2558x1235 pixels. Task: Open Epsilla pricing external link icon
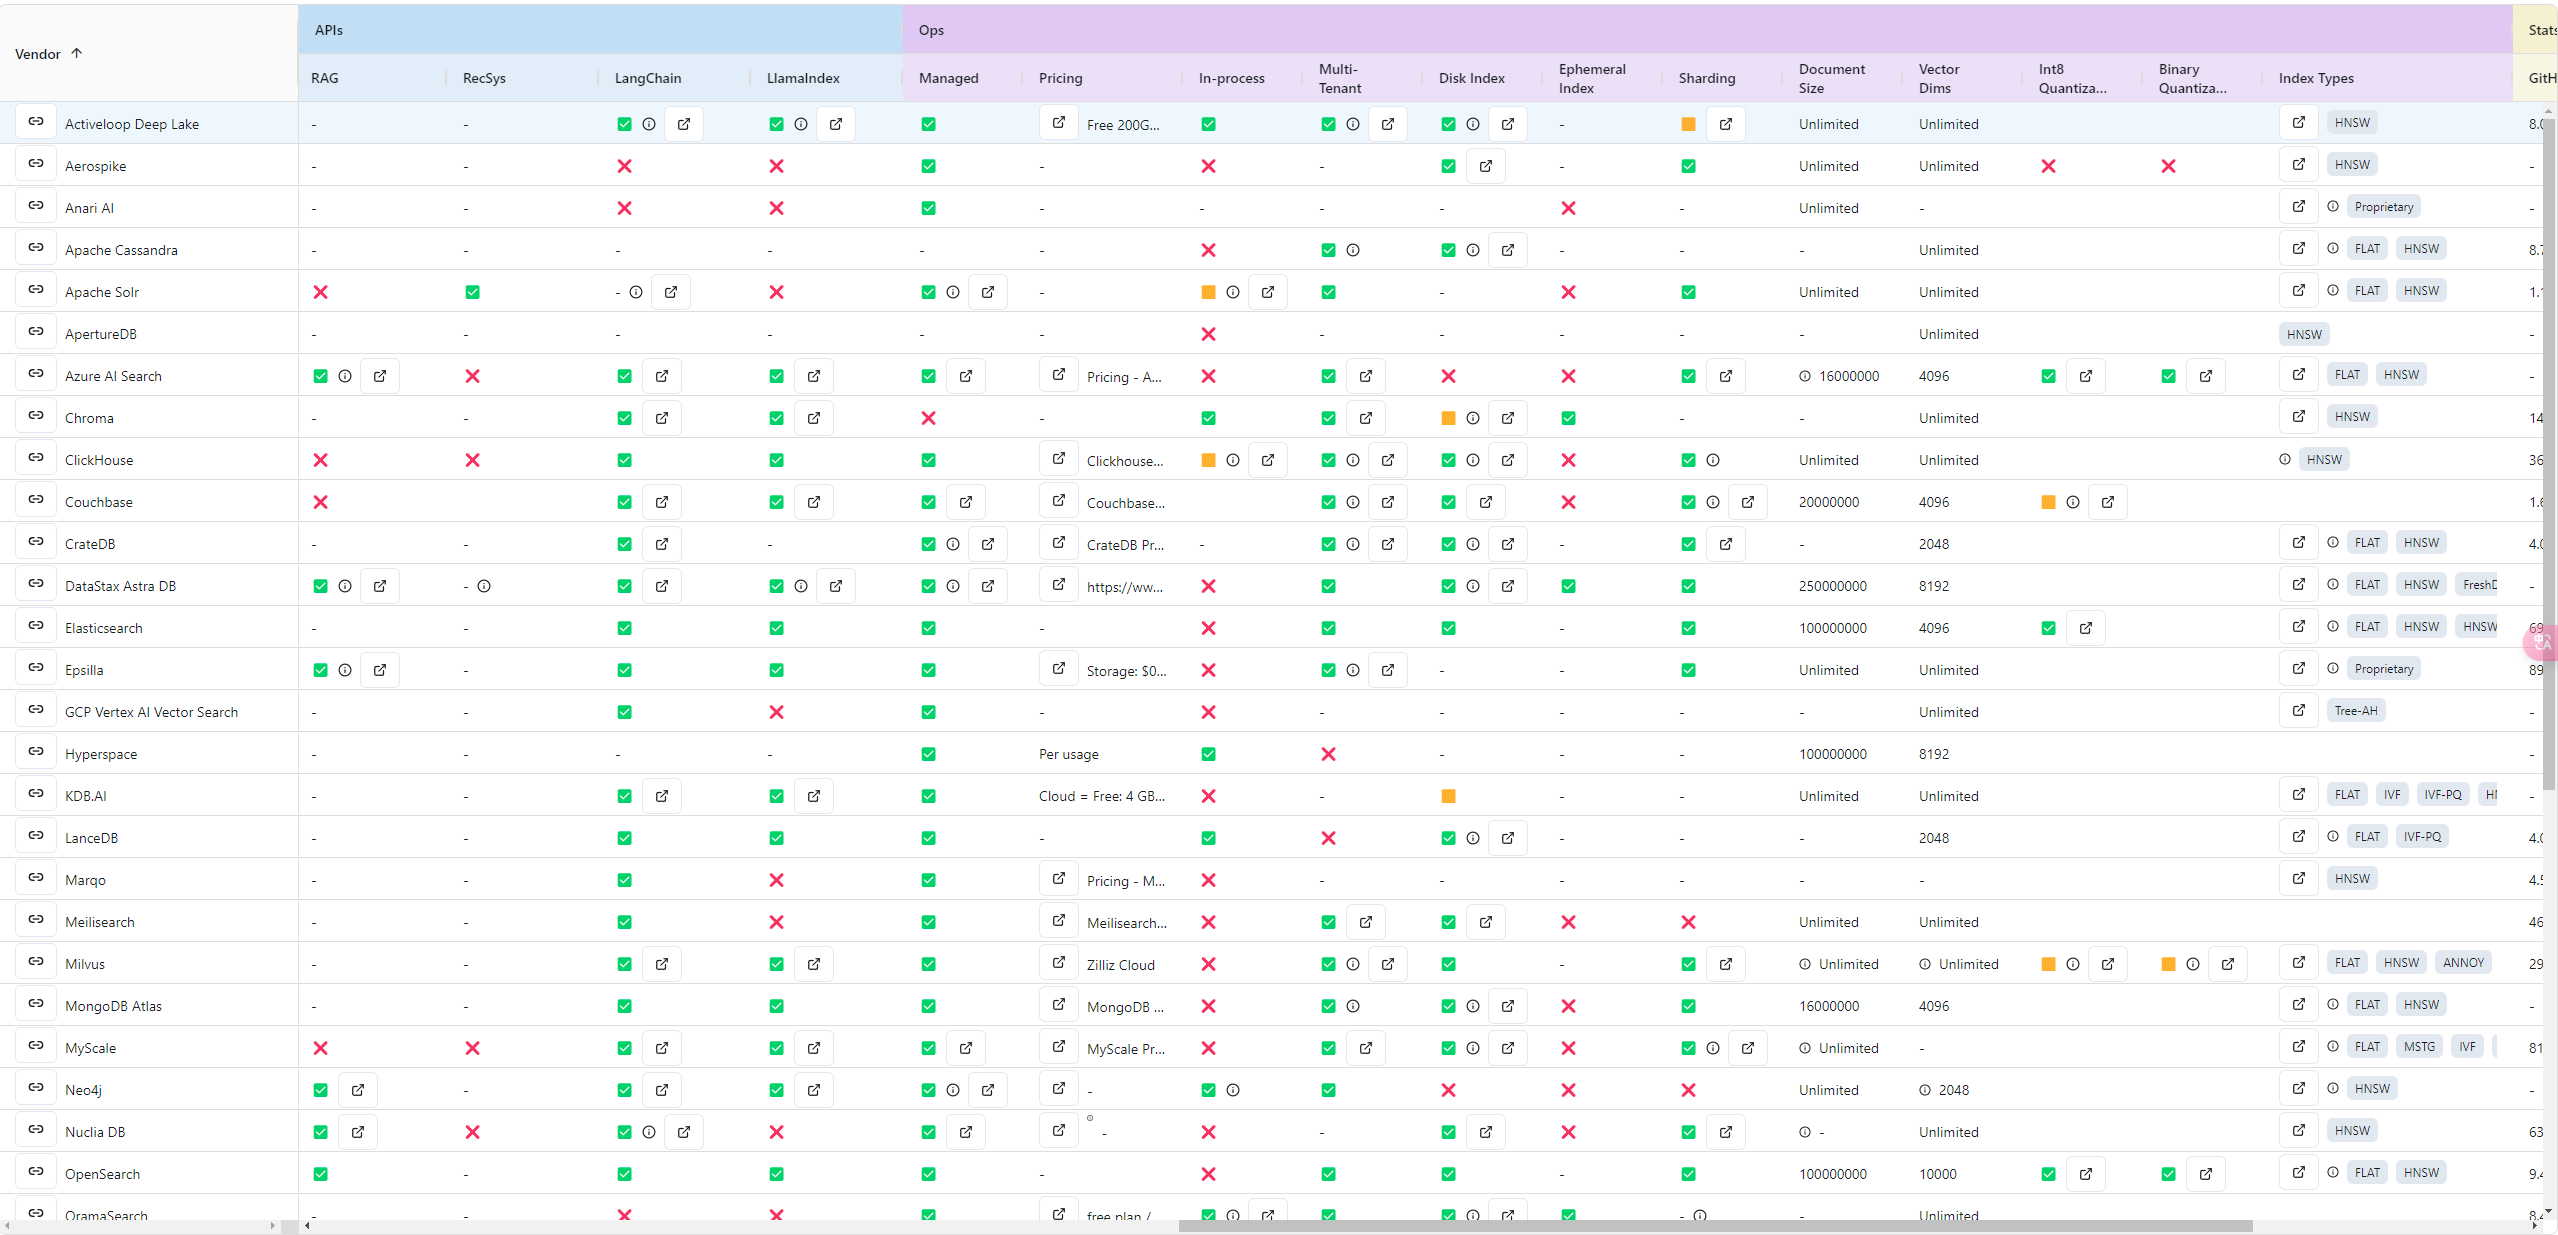pyautogui.click(x=1059, y=668)
